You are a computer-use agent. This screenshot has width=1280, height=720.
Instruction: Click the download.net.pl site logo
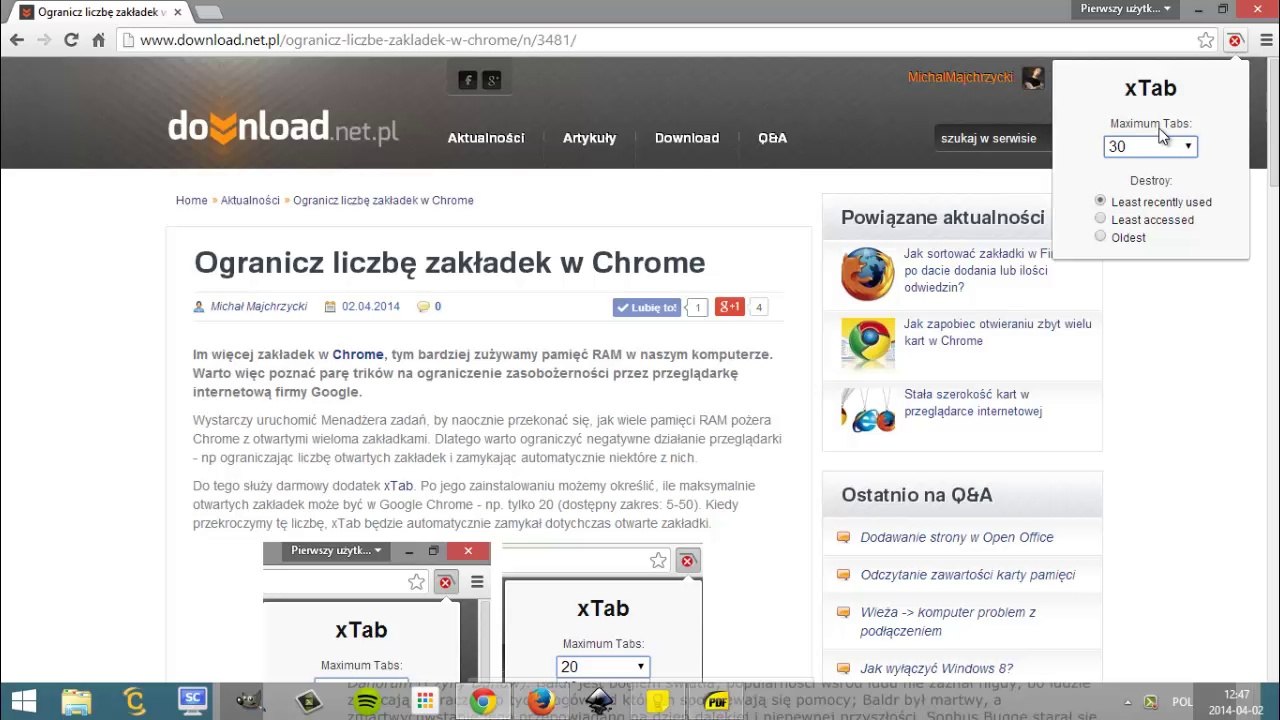[283, 127]
